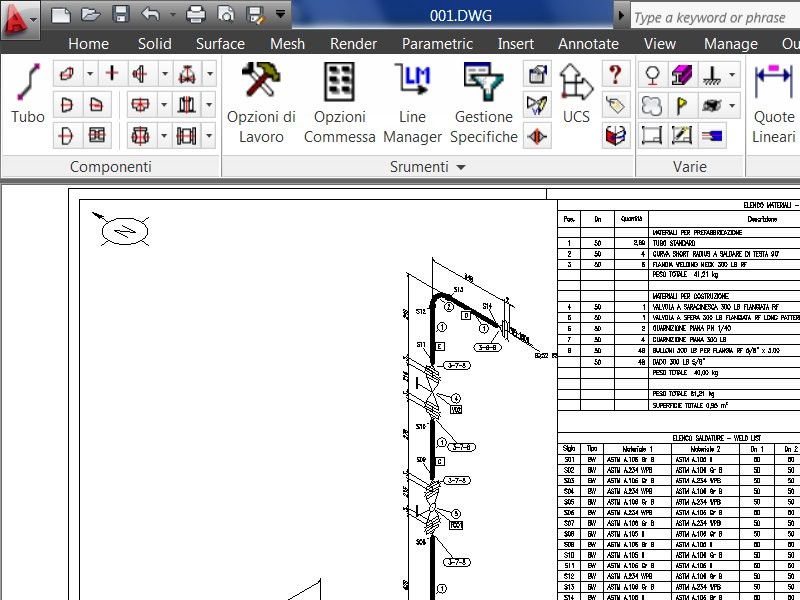Click the Componenti panel title
Viewport: 800px width, 600px height.
[111, 167]
